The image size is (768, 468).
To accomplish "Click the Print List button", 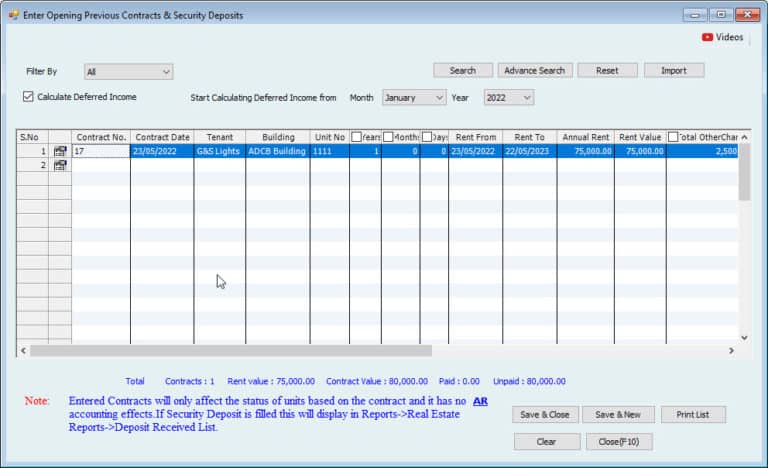I will tap(693, 414).
